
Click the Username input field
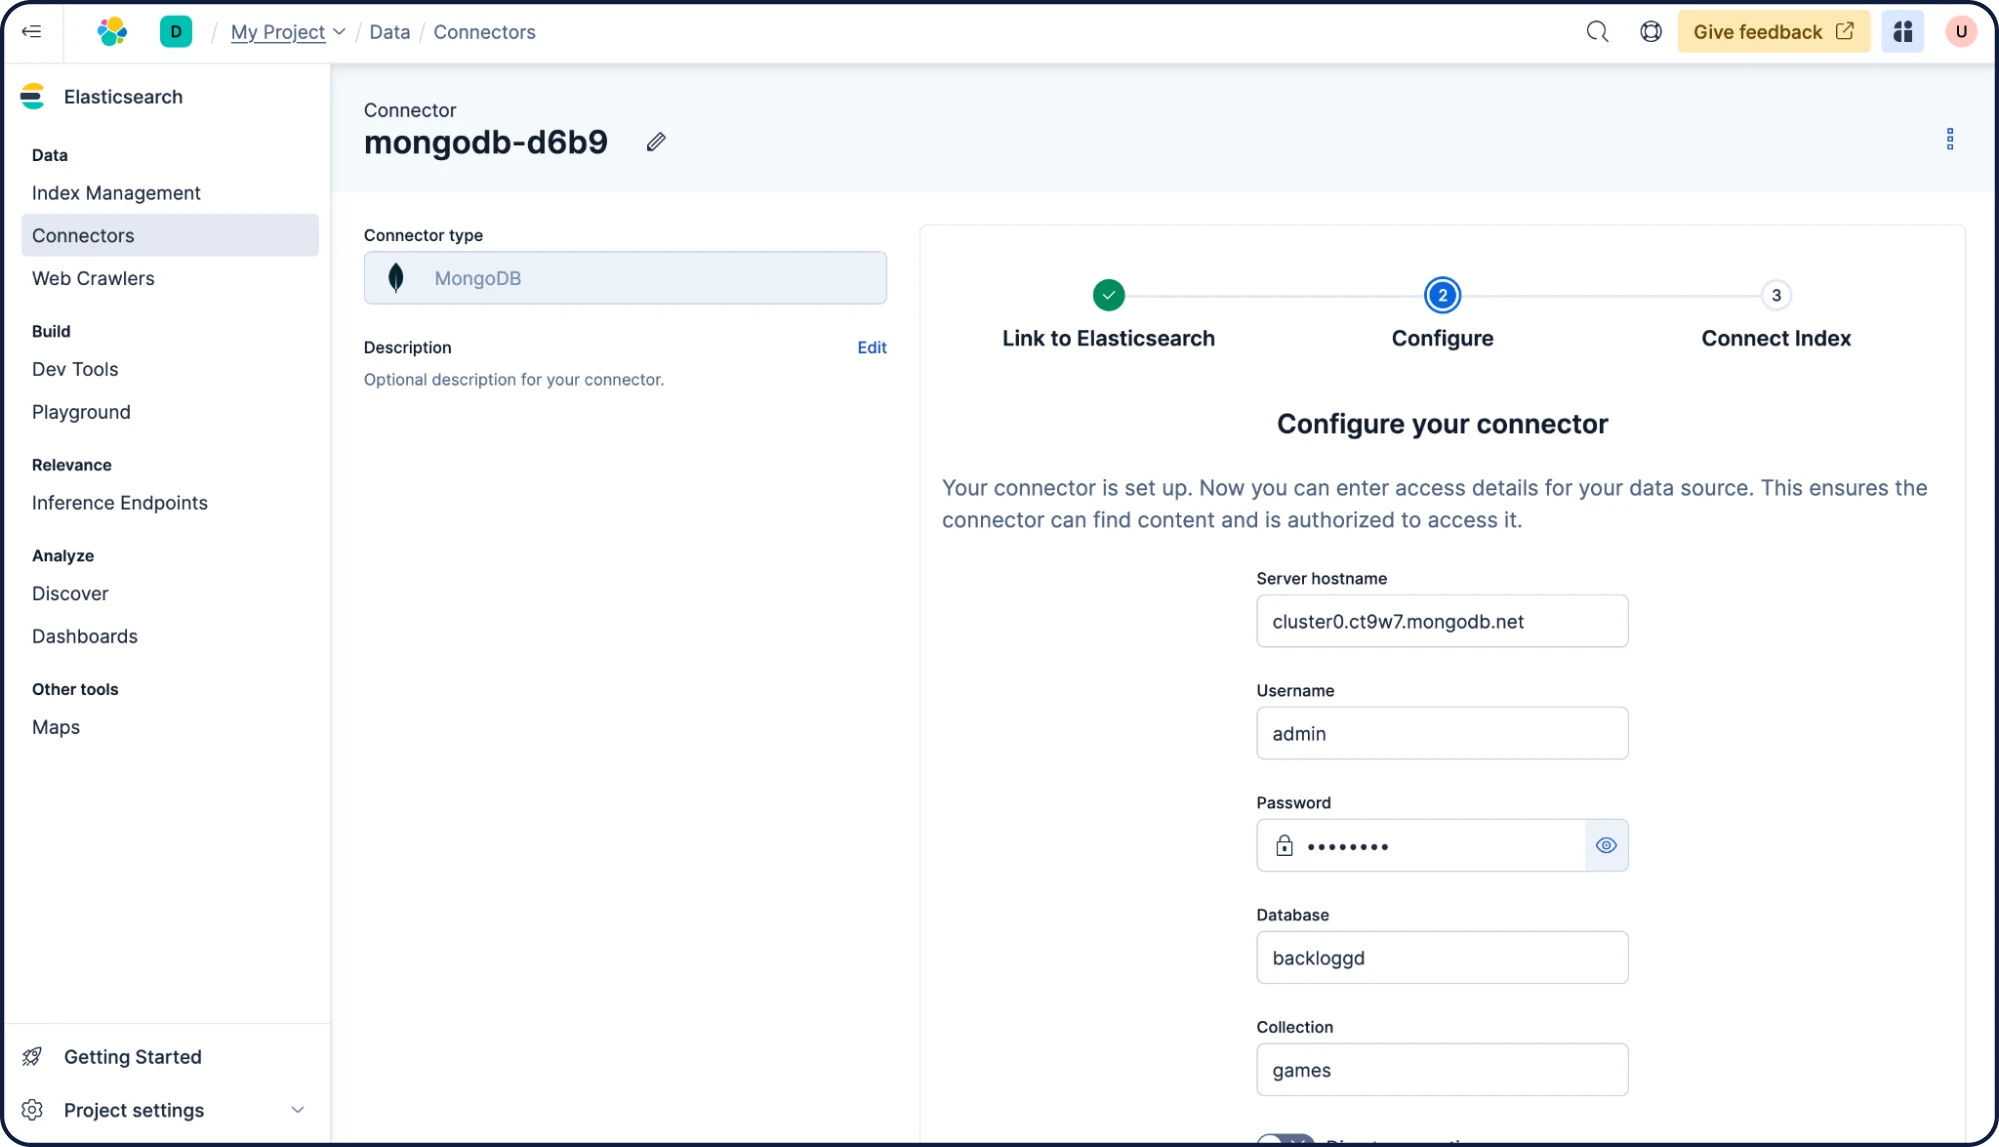tap(1442, 733)
